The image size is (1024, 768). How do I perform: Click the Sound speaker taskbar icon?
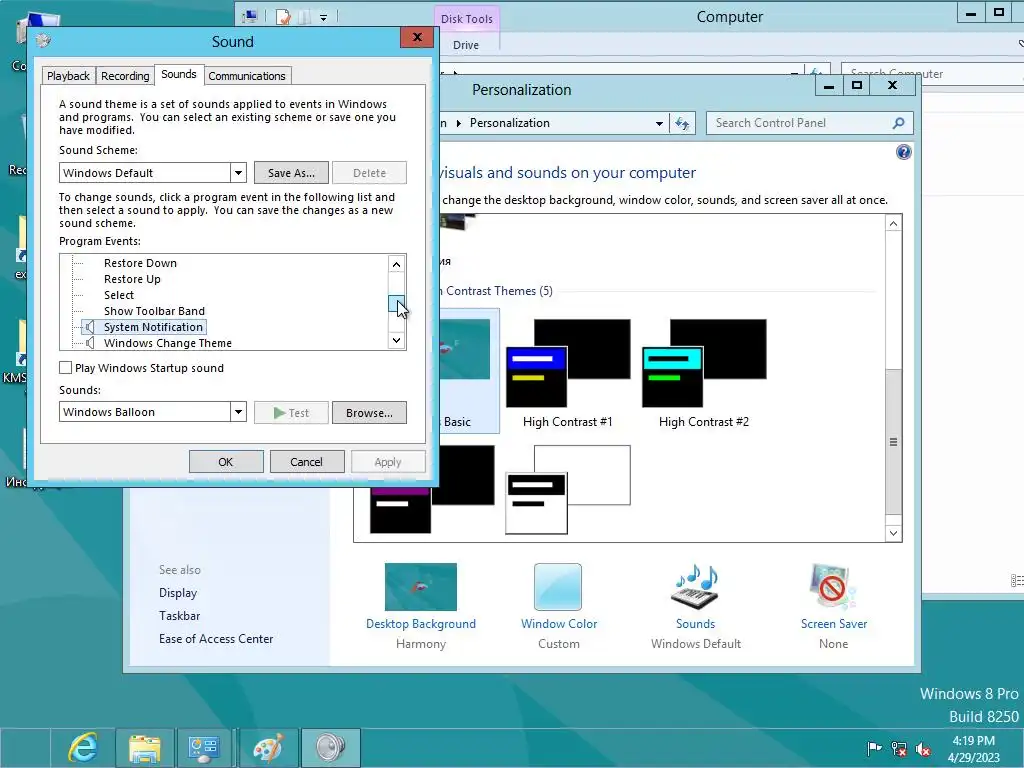330,748
